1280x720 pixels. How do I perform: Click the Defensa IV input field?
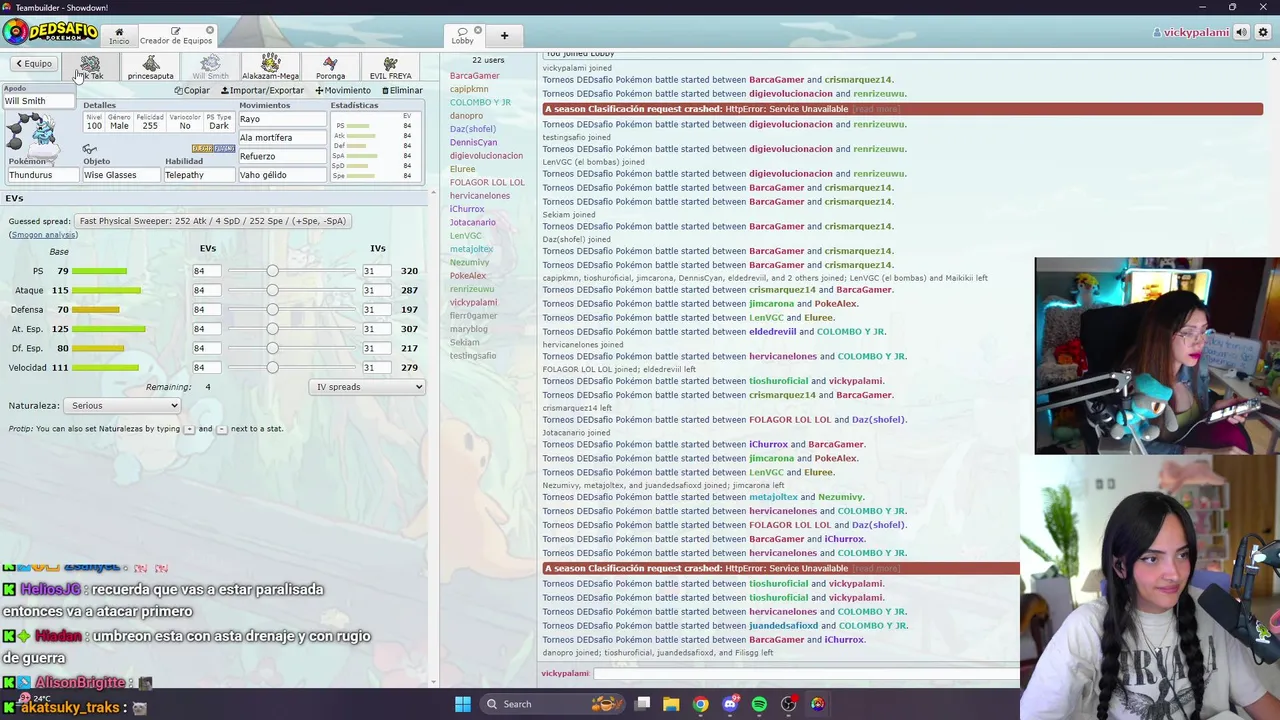pyautogui.click(x=375, y=310)
